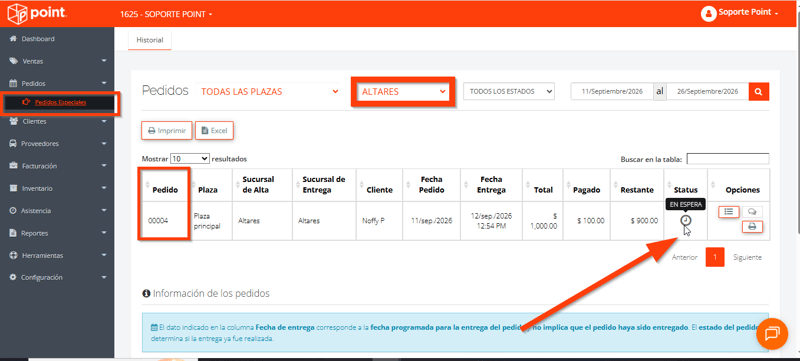Click client name Noffy P
The width and height of the screenshot is (800, 361).
[373, 221]
